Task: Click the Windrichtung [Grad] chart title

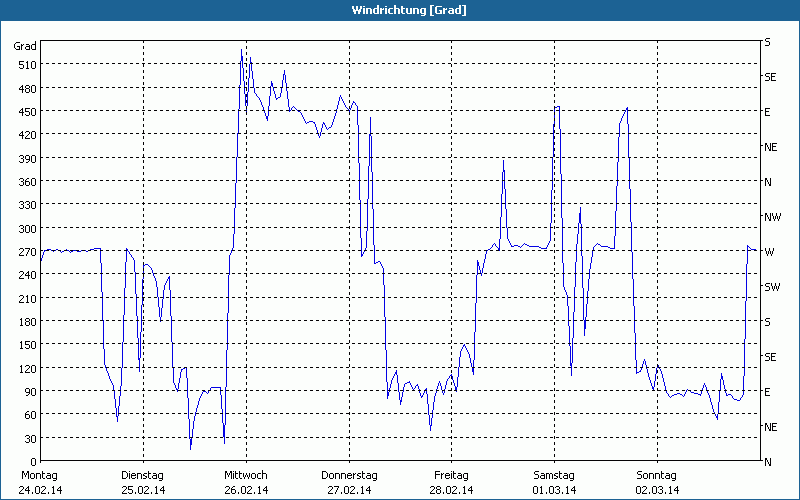Action: click(x=400, y=10)
